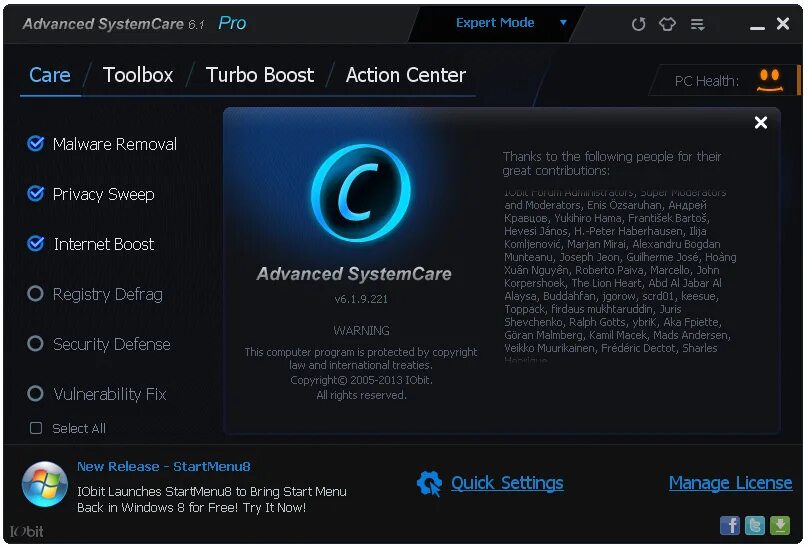Click the All rights reserved text

(361, 395)
